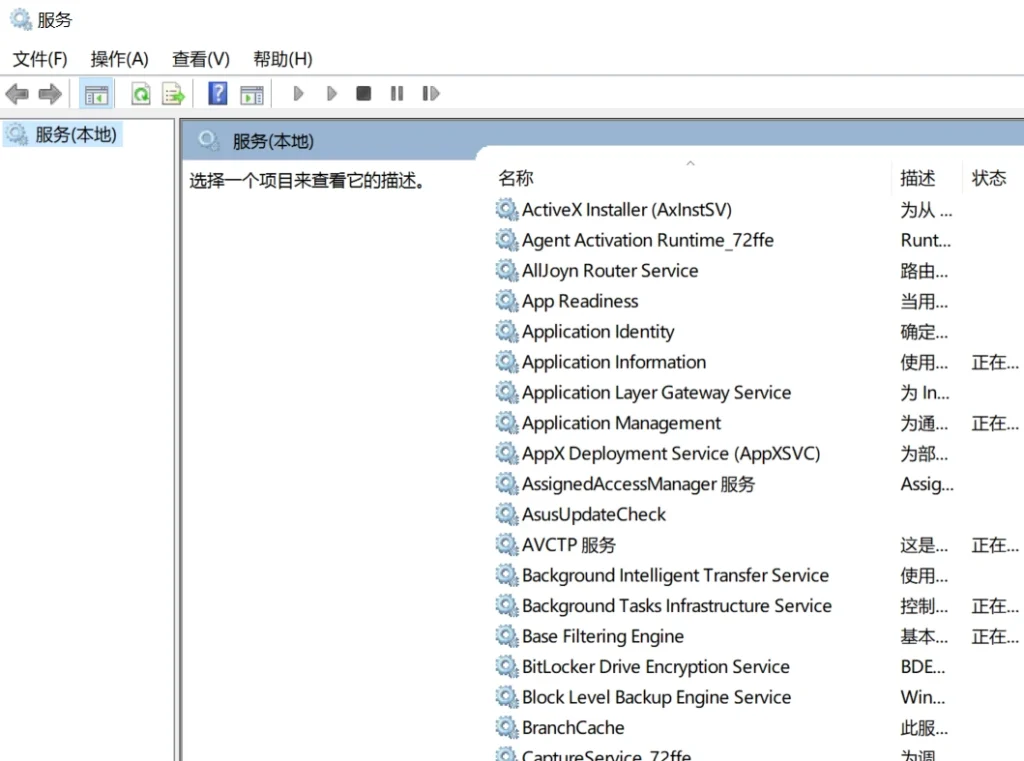Select the Application Information service
Viewport: 1024px width, 761px height.
[x=614, y=362]
